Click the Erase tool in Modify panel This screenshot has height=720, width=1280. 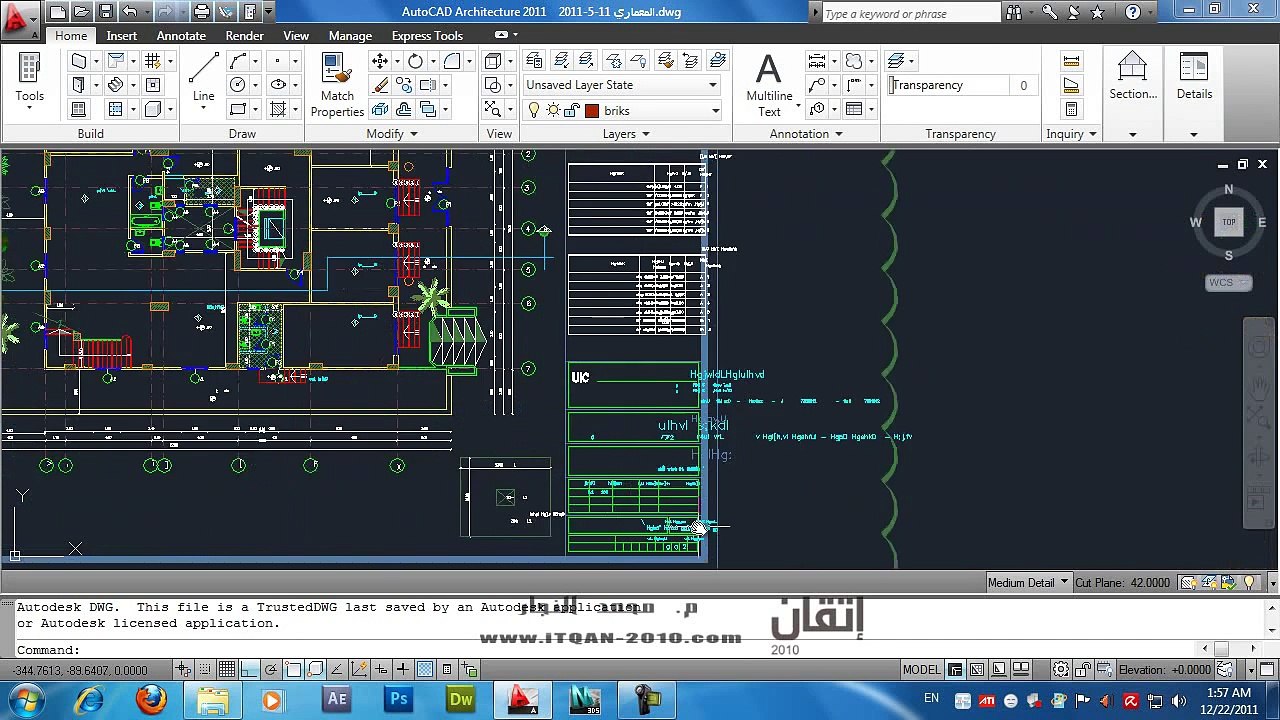[380, 85]
